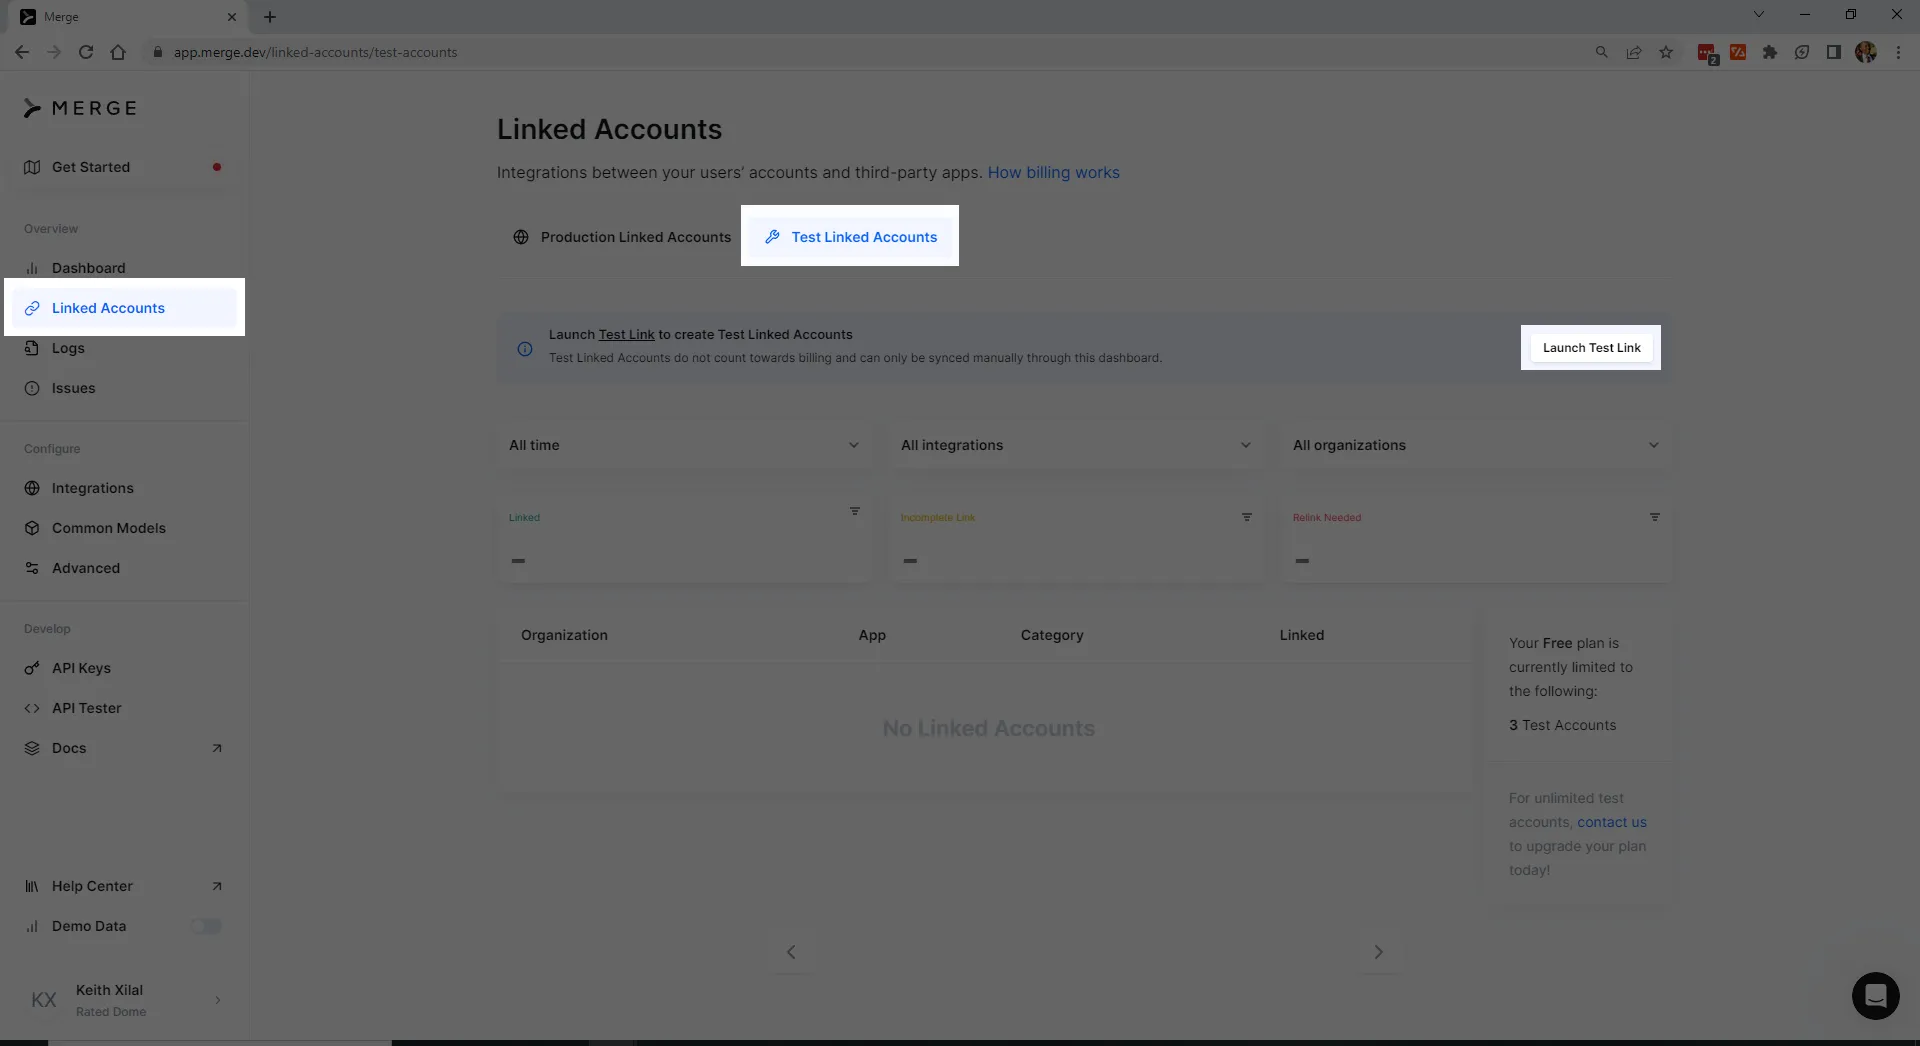Image resolution: width=1920 pixels, height=1046 pixels.
Task: Expand the All organizations dropdown
Action: click(x=1475, y=445)
